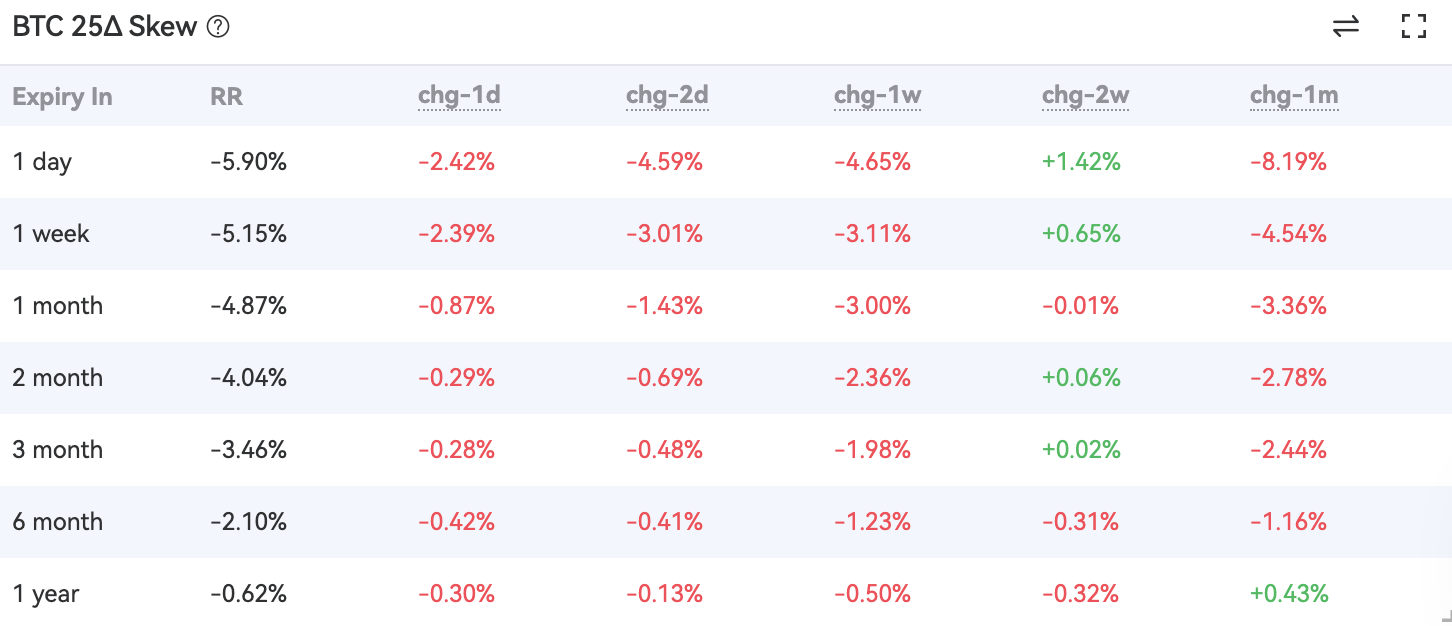Viewport: 1452px width, 626px height.
Task: Select the chg-1w column header
Action: (877, 96)
